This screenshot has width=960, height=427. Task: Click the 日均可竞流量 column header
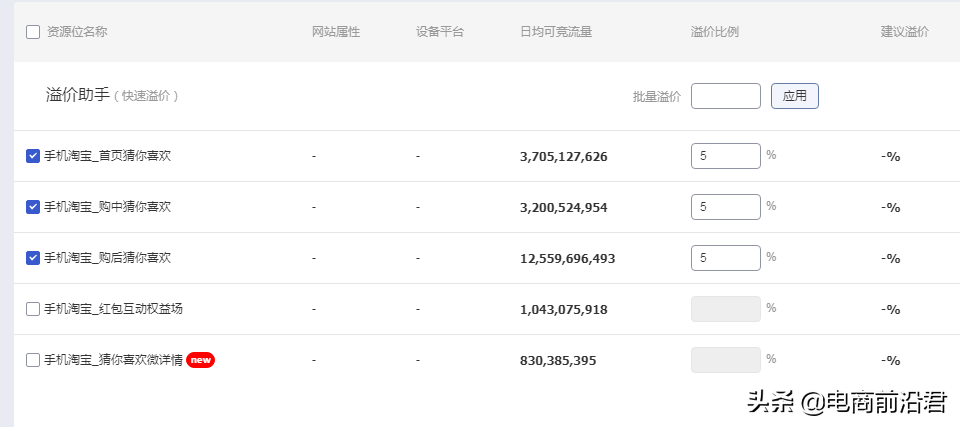click(556, 32)
